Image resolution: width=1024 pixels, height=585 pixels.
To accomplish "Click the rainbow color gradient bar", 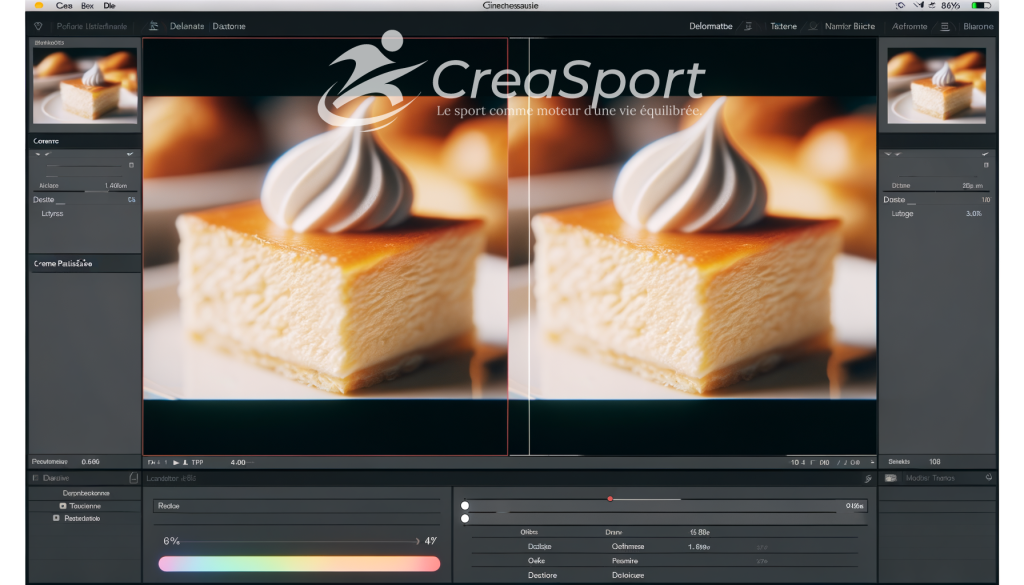I will pyautogui.click(x=299, y=564).
